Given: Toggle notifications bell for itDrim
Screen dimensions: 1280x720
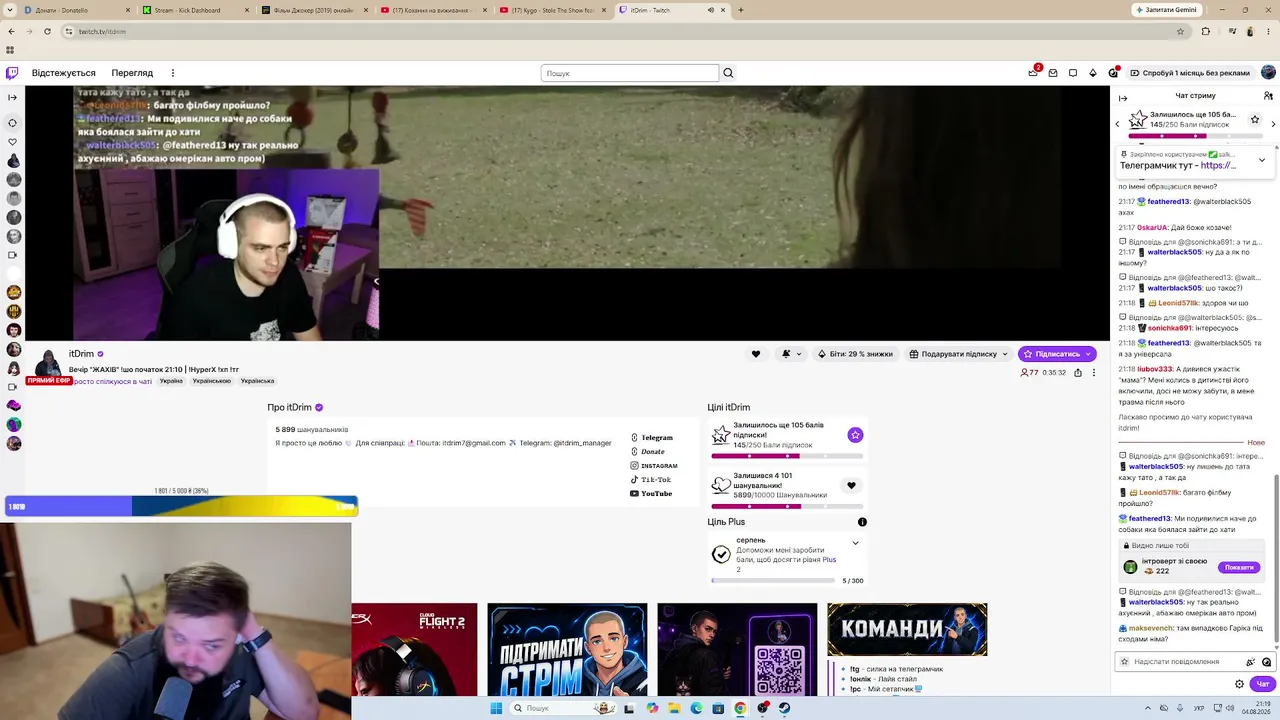Looking at the screenshot, I should [x=790, y=354].
